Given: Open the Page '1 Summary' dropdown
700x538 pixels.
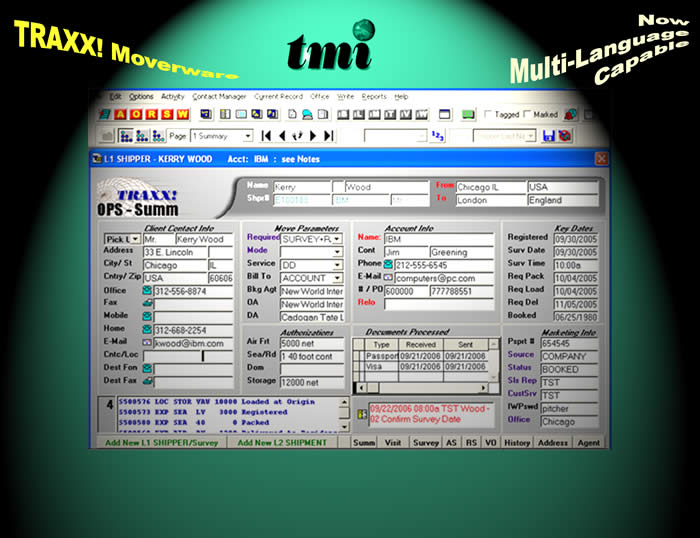Looking at the screenshot, I should [248, 136].
